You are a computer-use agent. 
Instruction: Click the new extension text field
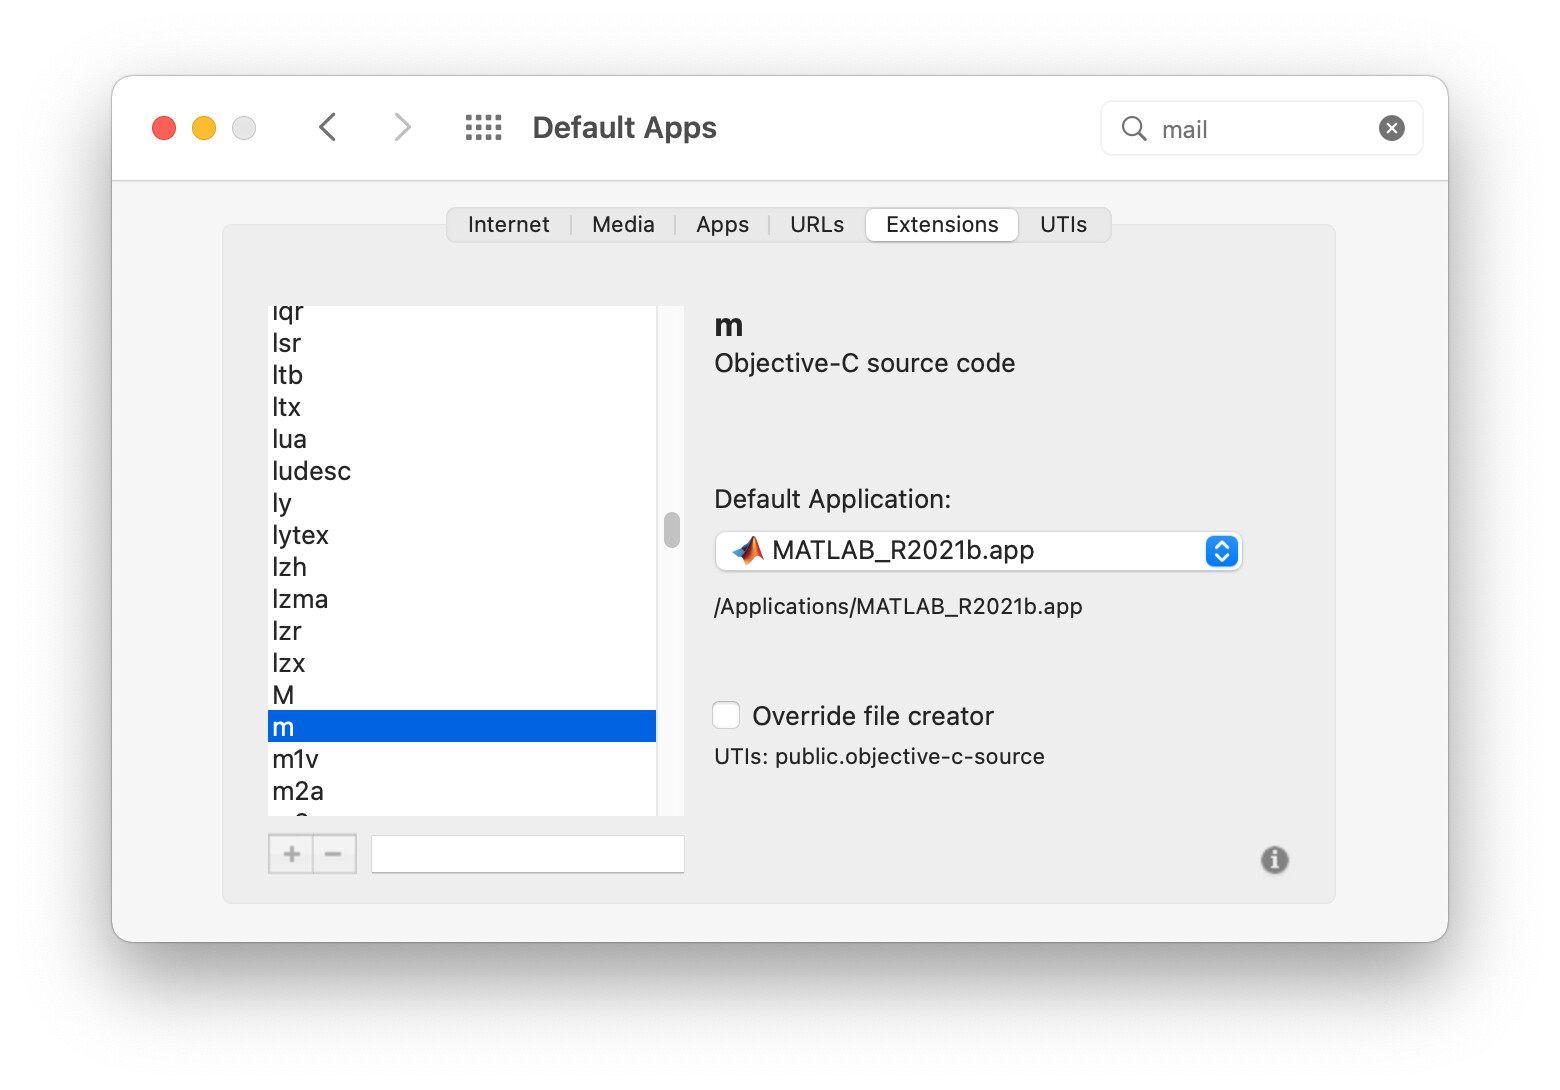[527, 854]
